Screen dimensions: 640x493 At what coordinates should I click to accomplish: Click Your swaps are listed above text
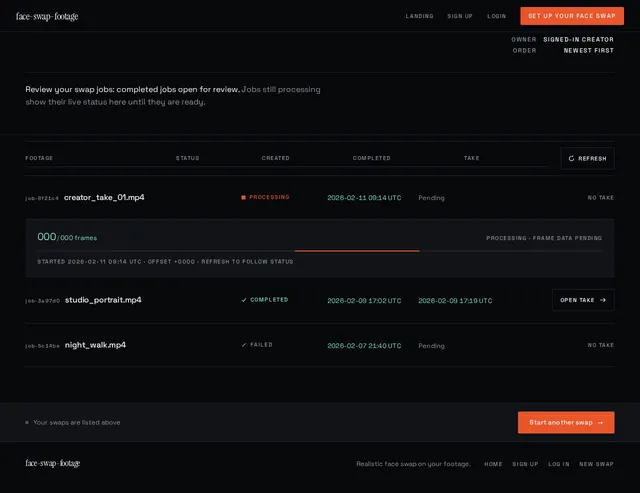click(x=77, y=422)
